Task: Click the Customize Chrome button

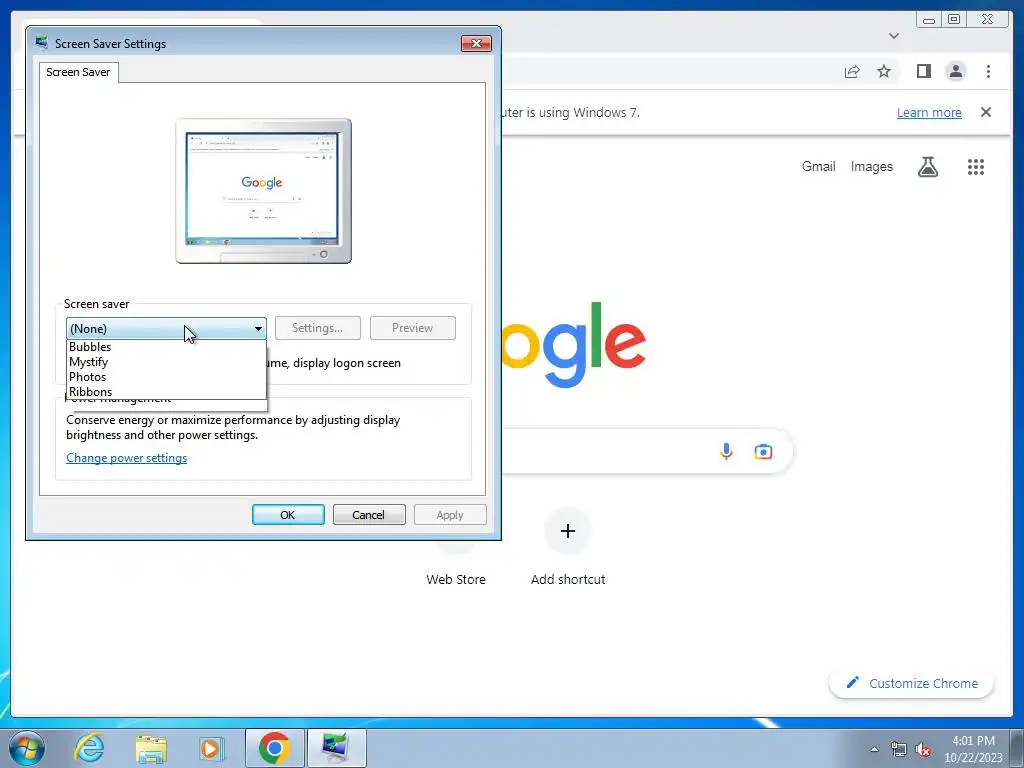Action: coord(912,683)
